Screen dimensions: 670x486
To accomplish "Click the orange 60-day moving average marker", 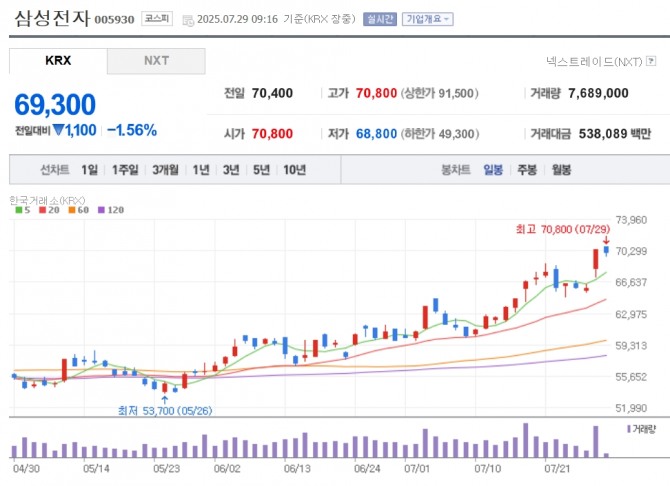I will coord(72,210).
